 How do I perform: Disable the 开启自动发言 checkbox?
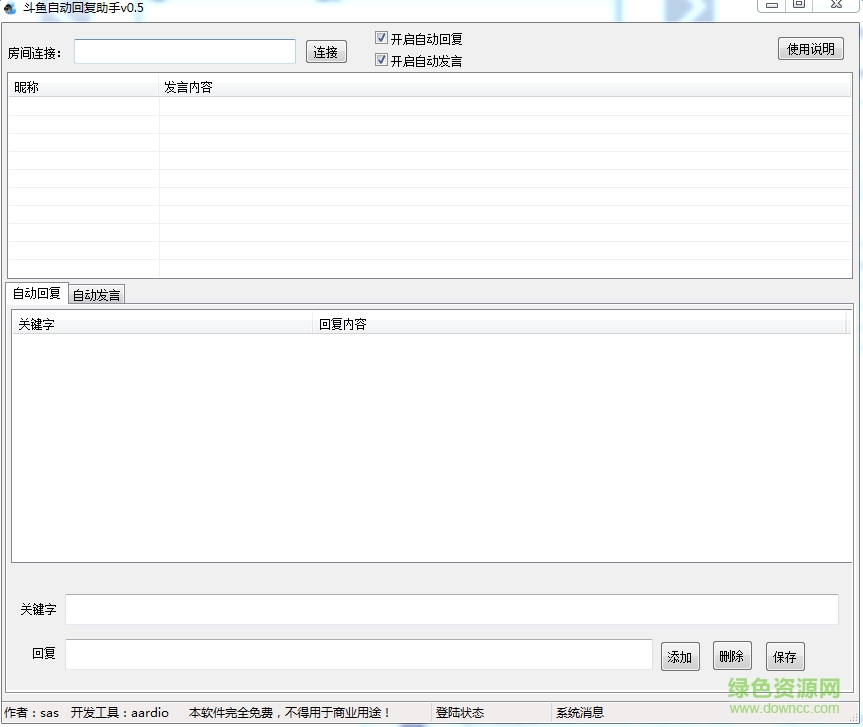(381, 59)
